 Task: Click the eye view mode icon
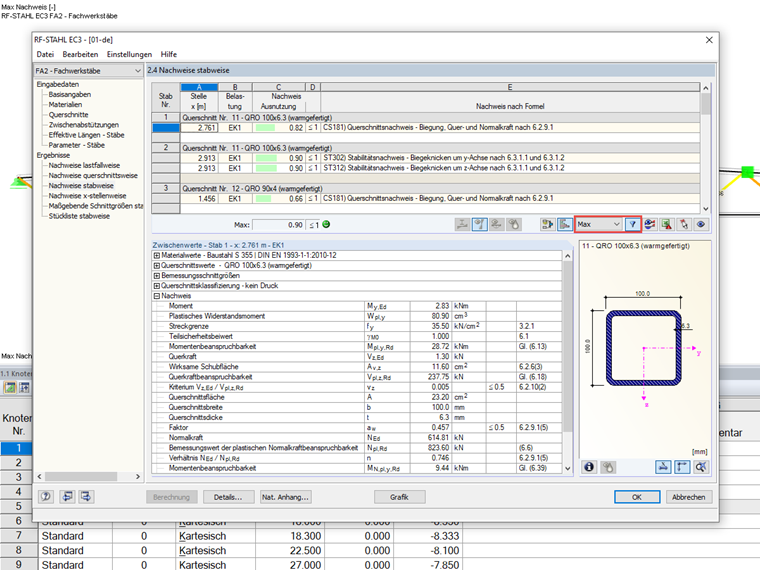tap(701, 224)
